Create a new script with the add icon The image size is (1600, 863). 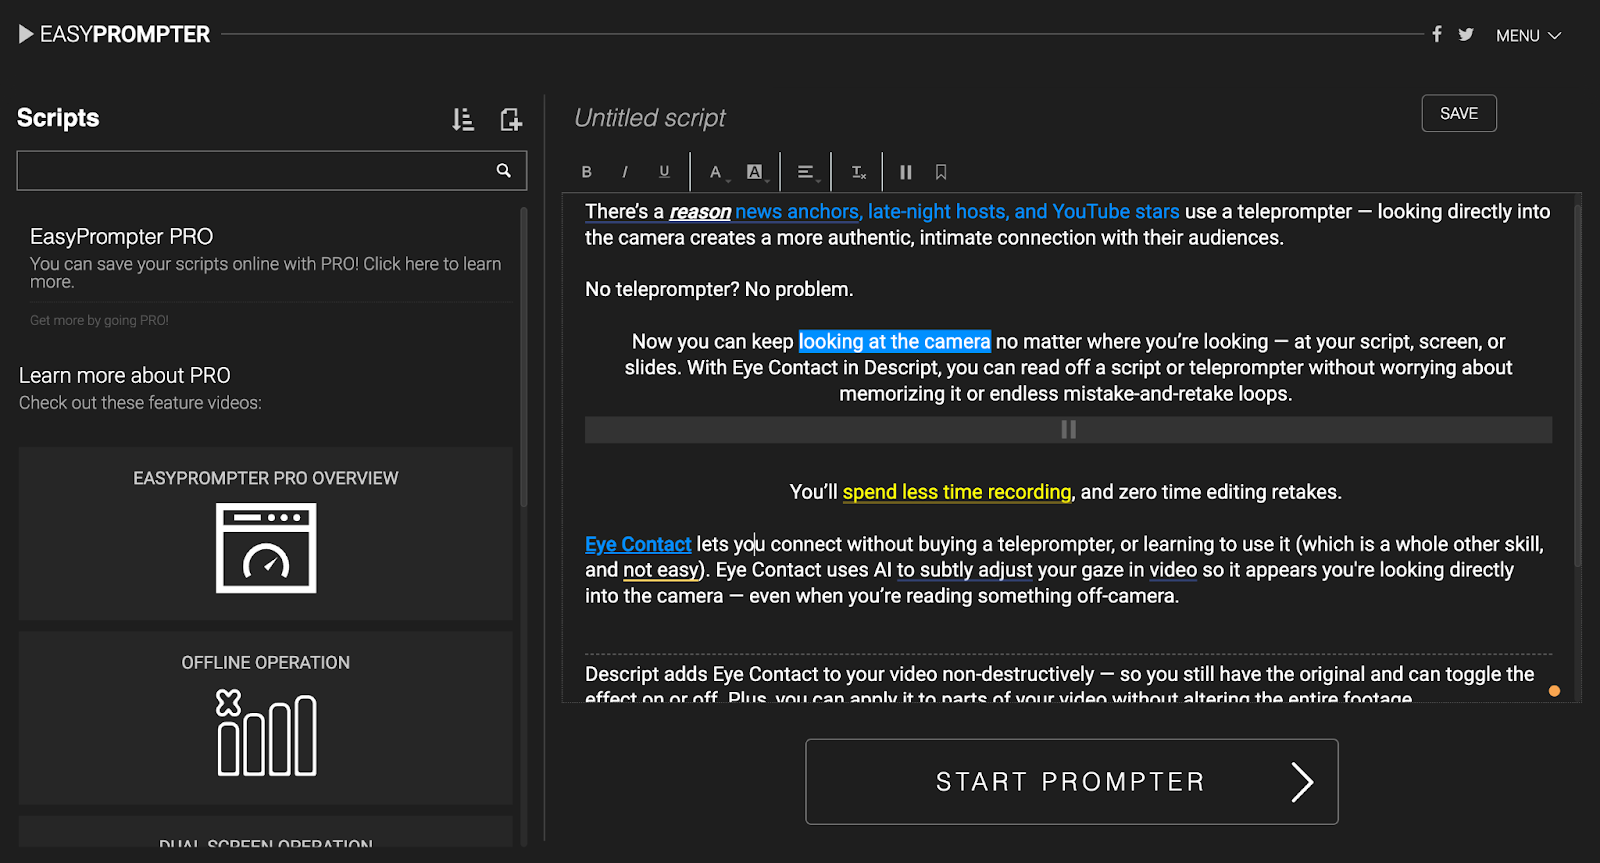click(x=511, y=120)
